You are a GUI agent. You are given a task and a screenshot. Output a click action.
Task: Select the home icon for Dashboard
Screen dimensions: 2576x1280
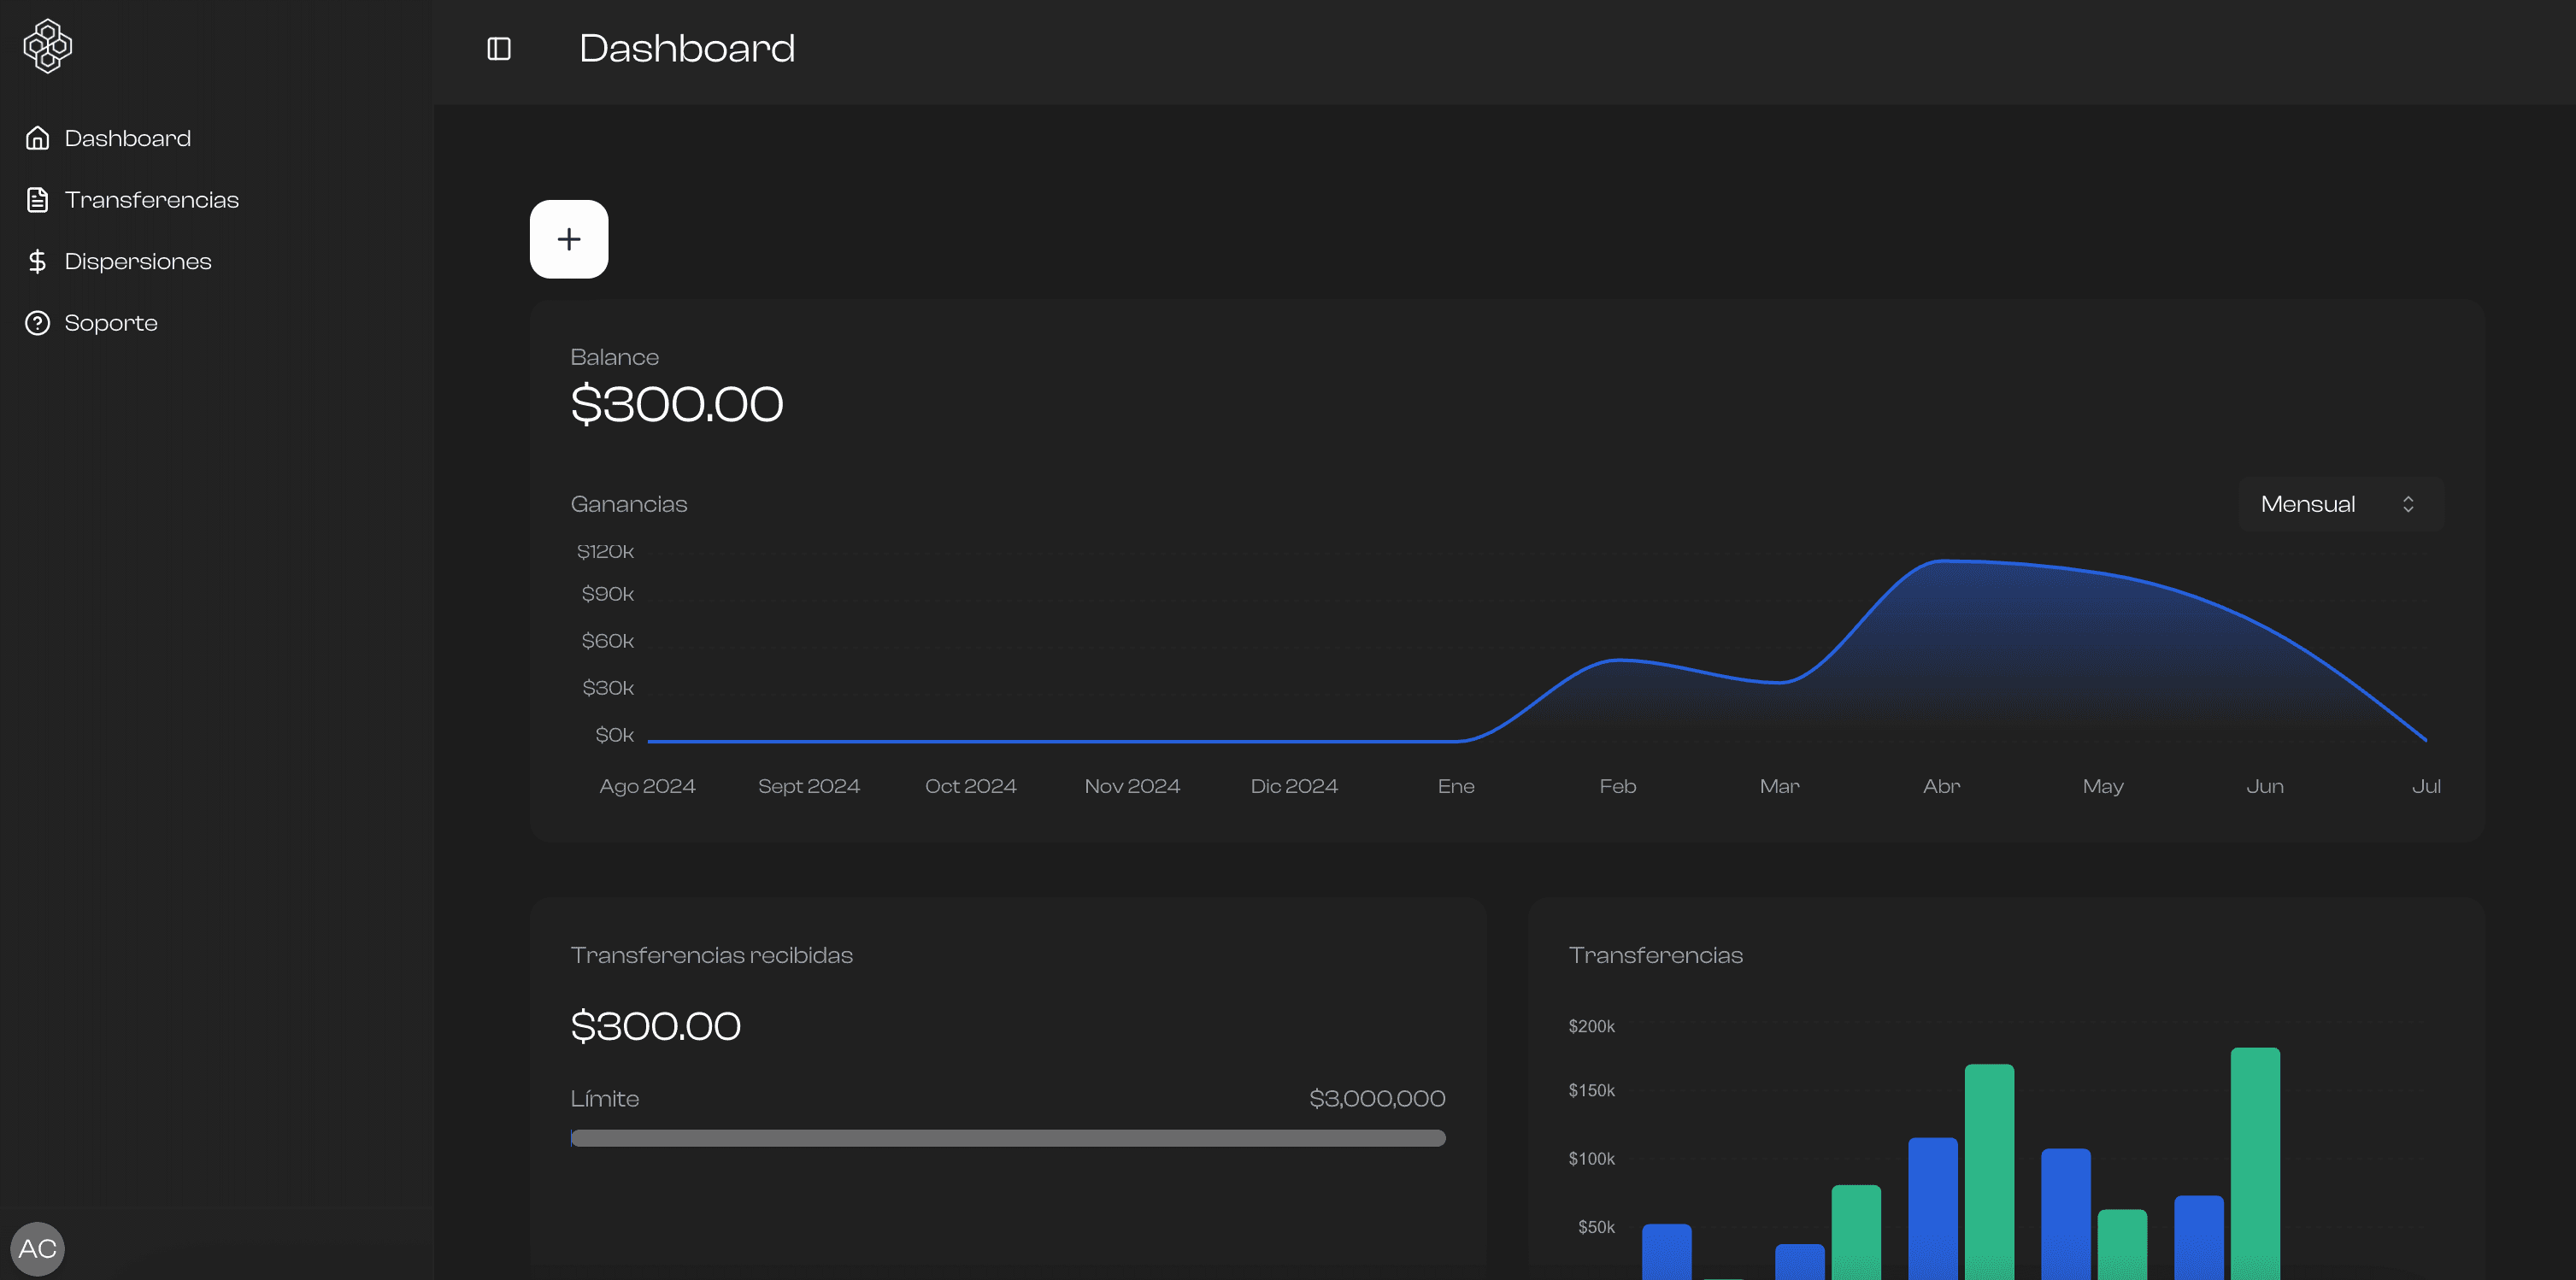click(x=37, y=138)
